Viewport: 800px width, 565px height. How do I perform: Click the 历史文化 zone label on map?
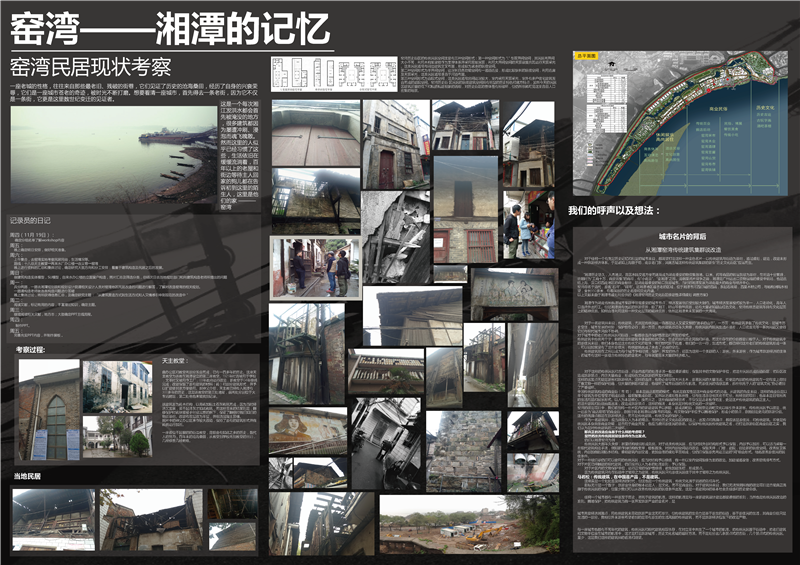coord(765,108)
